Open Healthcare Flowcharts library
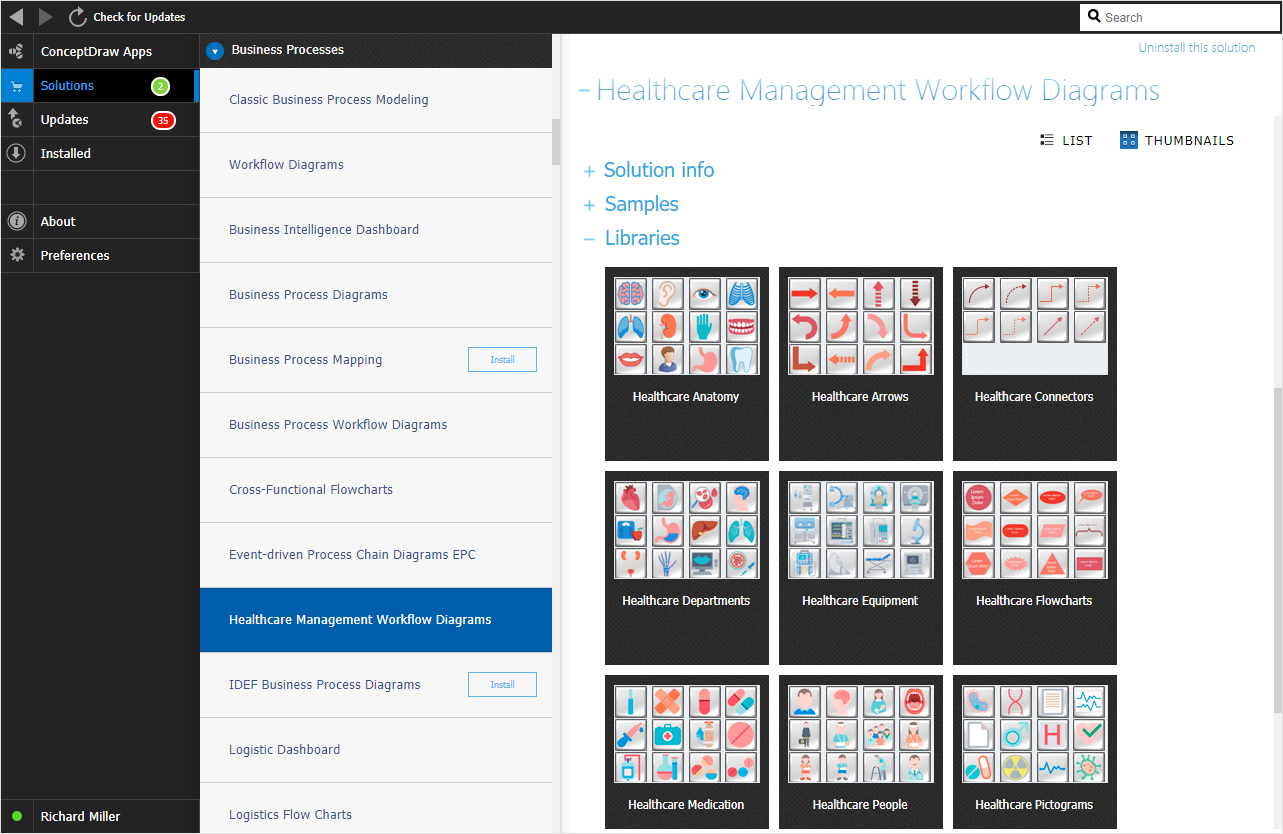The width and height of the screenshot is (1283, 834). coord(1034,568)
